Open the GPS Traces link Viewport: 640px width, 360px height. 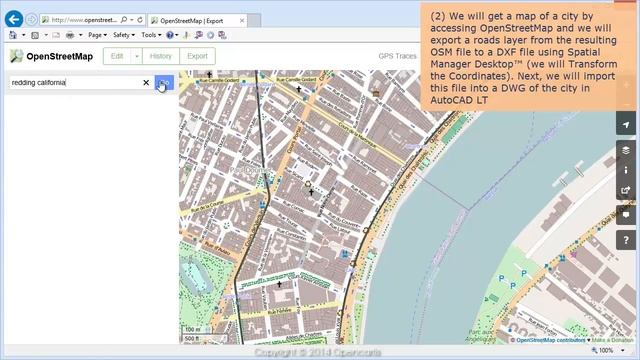(x=397, y=56)
